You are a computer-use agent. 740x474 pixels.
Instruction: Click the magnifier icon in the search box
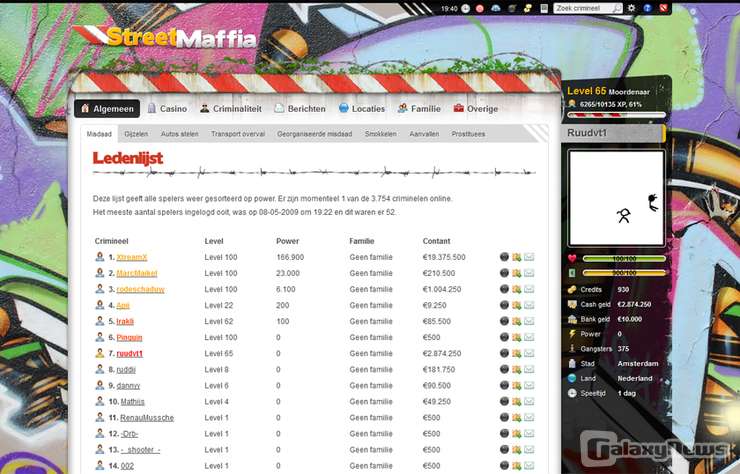(x=617, y=8)
